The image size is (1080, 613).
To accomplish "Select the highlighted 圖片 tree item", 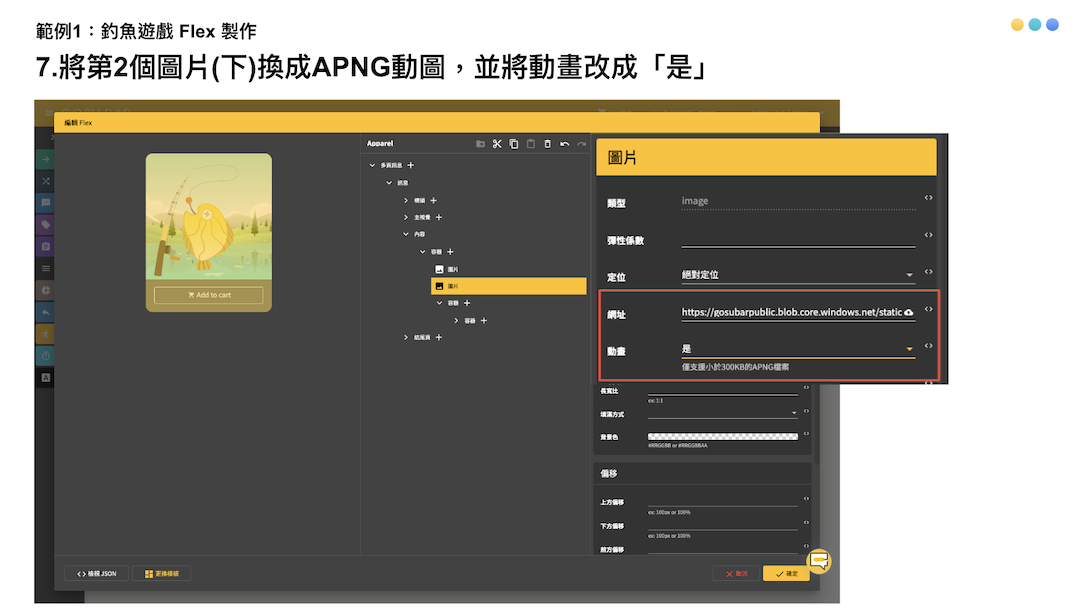I will pyautogui.click(x=508, y=286).
